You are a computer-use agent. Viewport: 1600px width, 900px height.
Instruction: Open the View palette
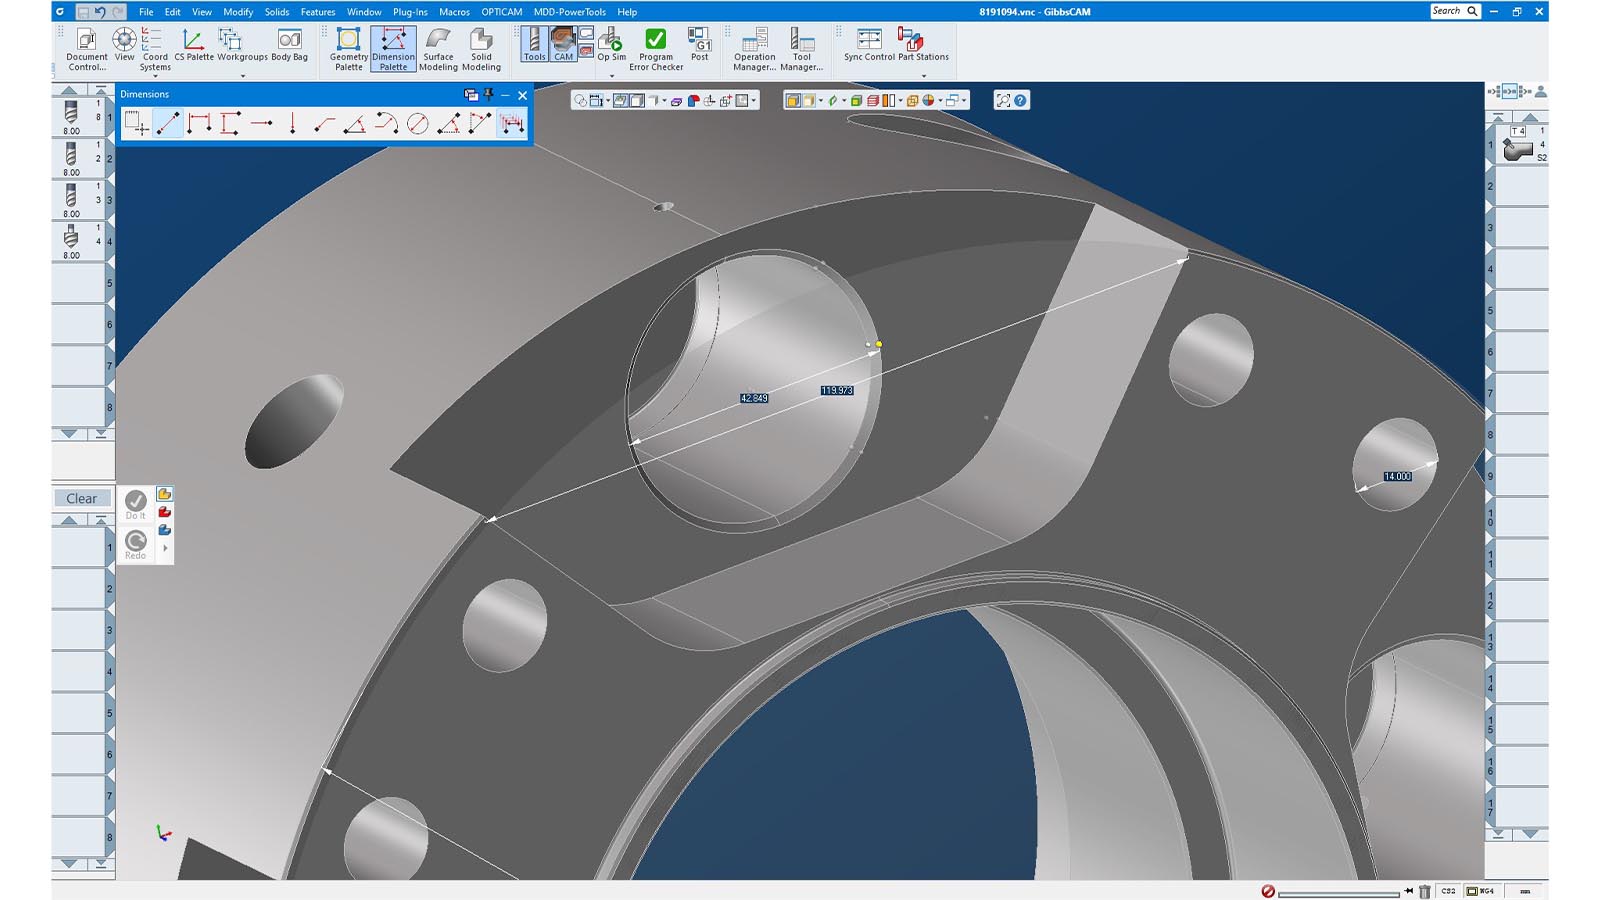(x=124, y=45)
